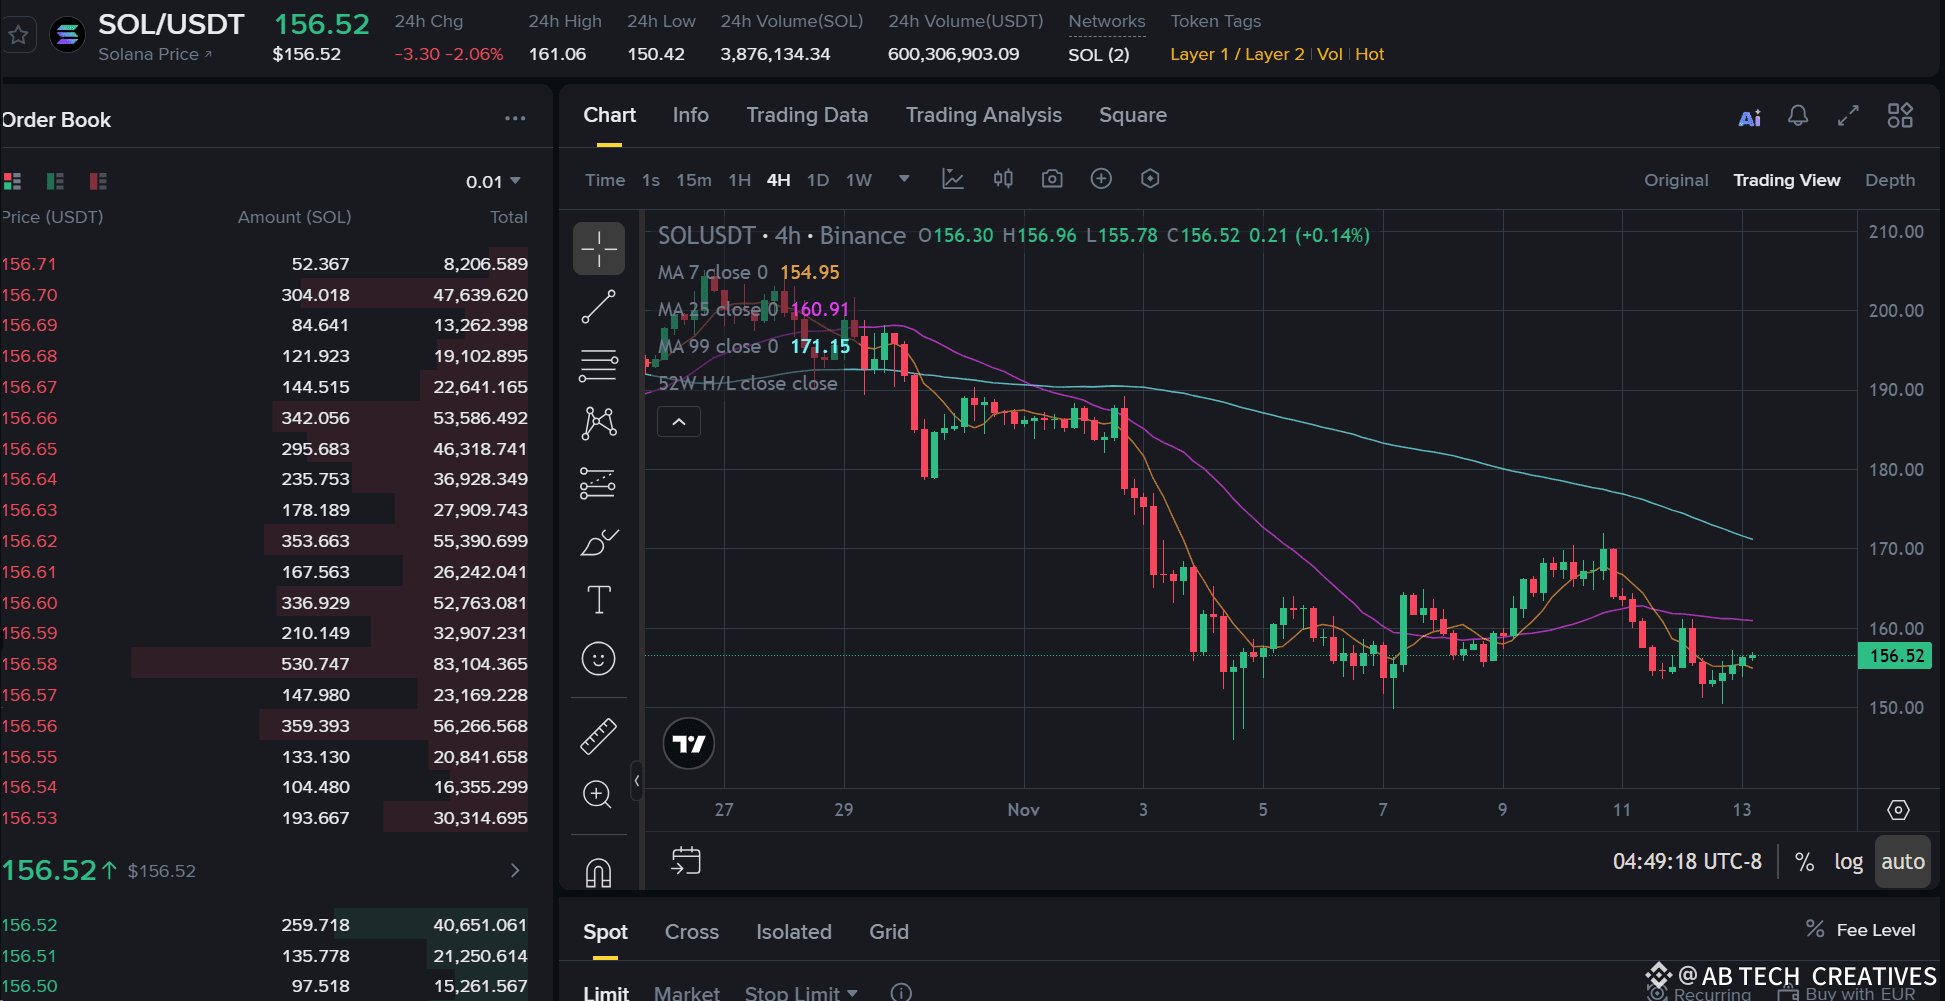This screenshot has height=1001, width=1945.
Task: Open technical indicators chart icon
Action: [x=953, y=179]
